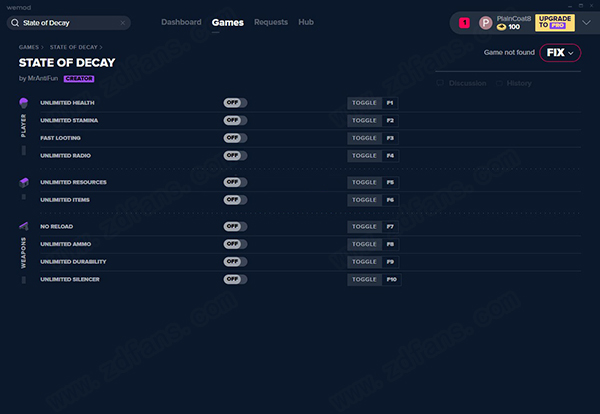The width and height of the screenshot is (600, 414).
Task: Click TOGGLE hotkey button for Unlimited Ammo
Action: tap(364, 244)
